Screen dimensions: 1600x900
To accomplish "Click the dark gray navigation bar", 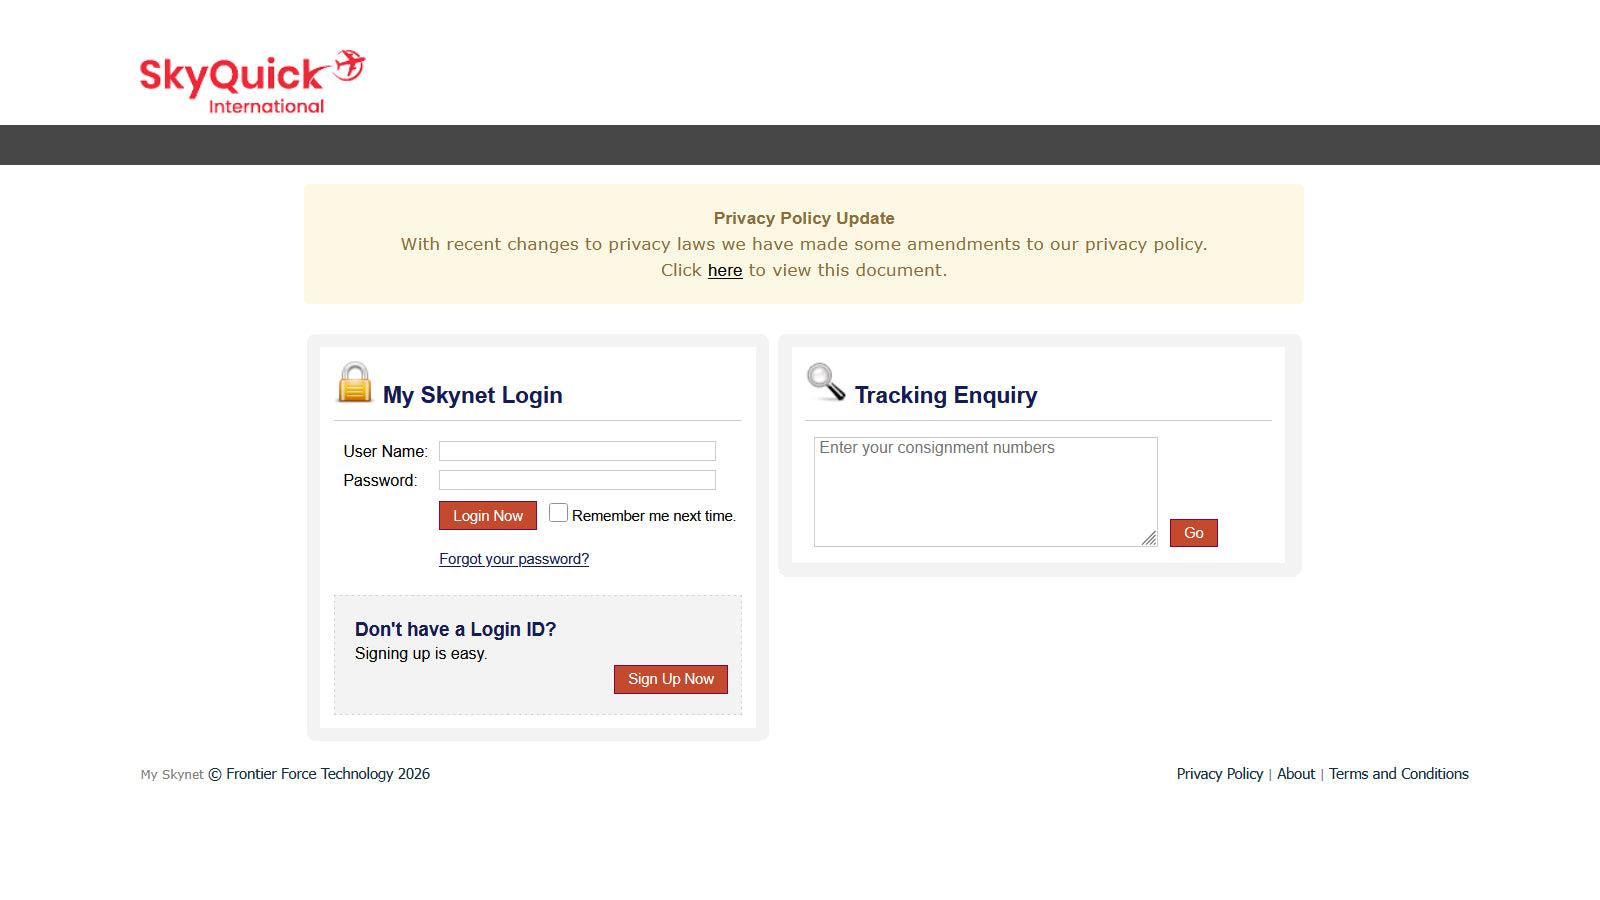I will tap(800, 145).
